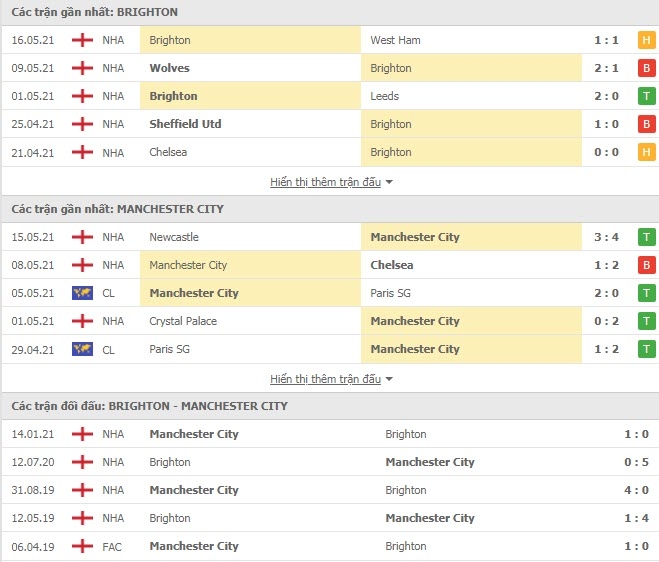Expand more Brighton matches via the dropdown arrow
This screenshot has height=562, width=659.
click(x=389, y=182)
